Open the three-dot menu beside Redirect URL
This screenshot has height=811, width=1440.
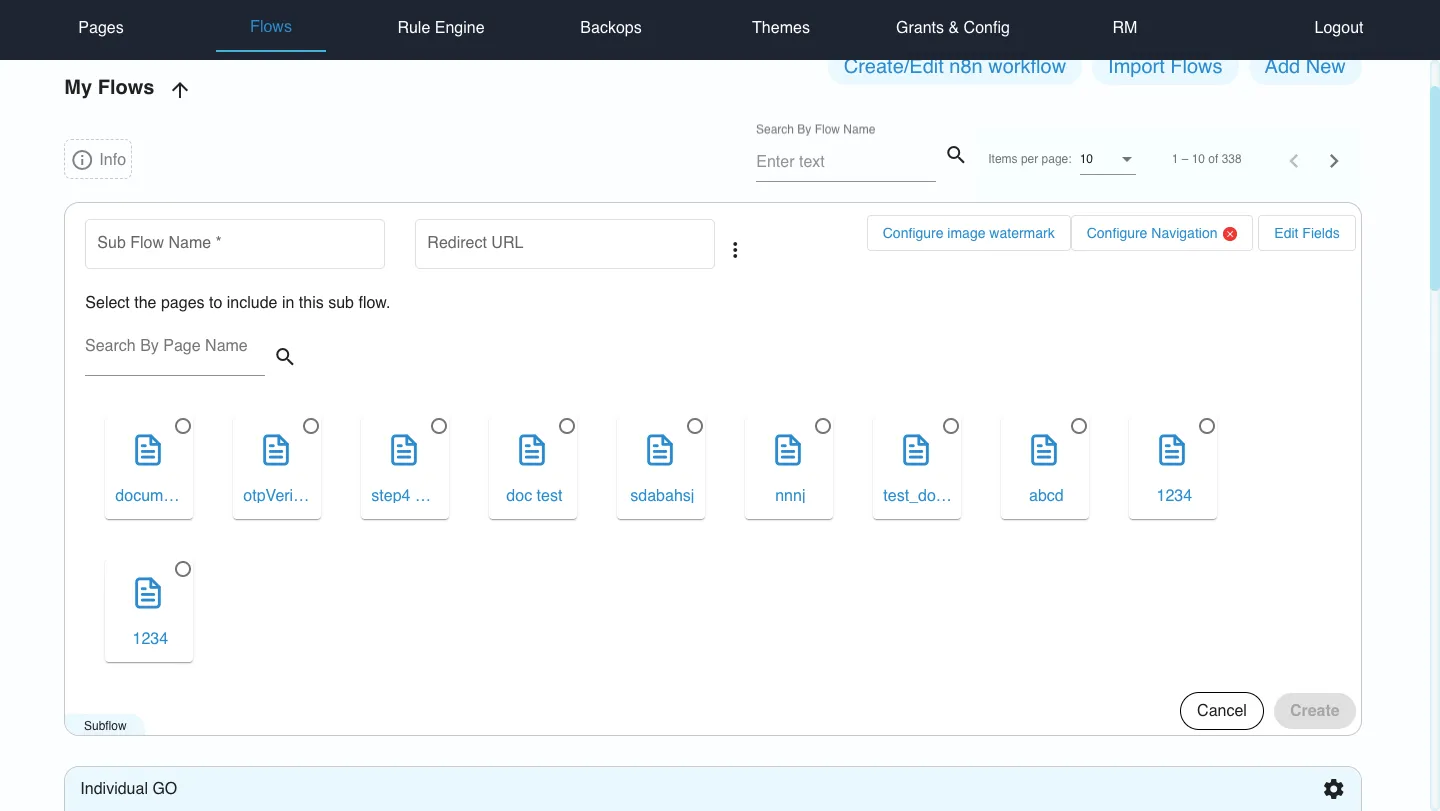pos(735,250)
